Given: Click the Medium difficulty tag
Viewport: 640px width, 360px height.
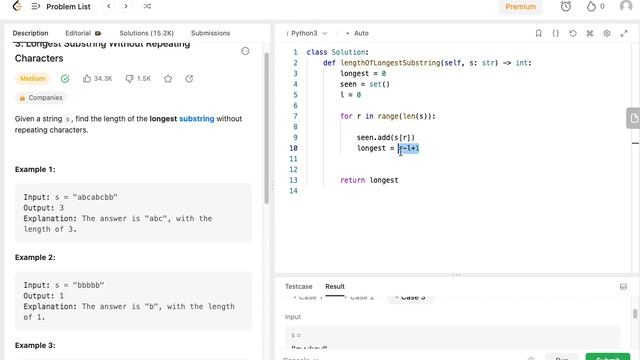Looking at the screenshot, I should point(32,78).
